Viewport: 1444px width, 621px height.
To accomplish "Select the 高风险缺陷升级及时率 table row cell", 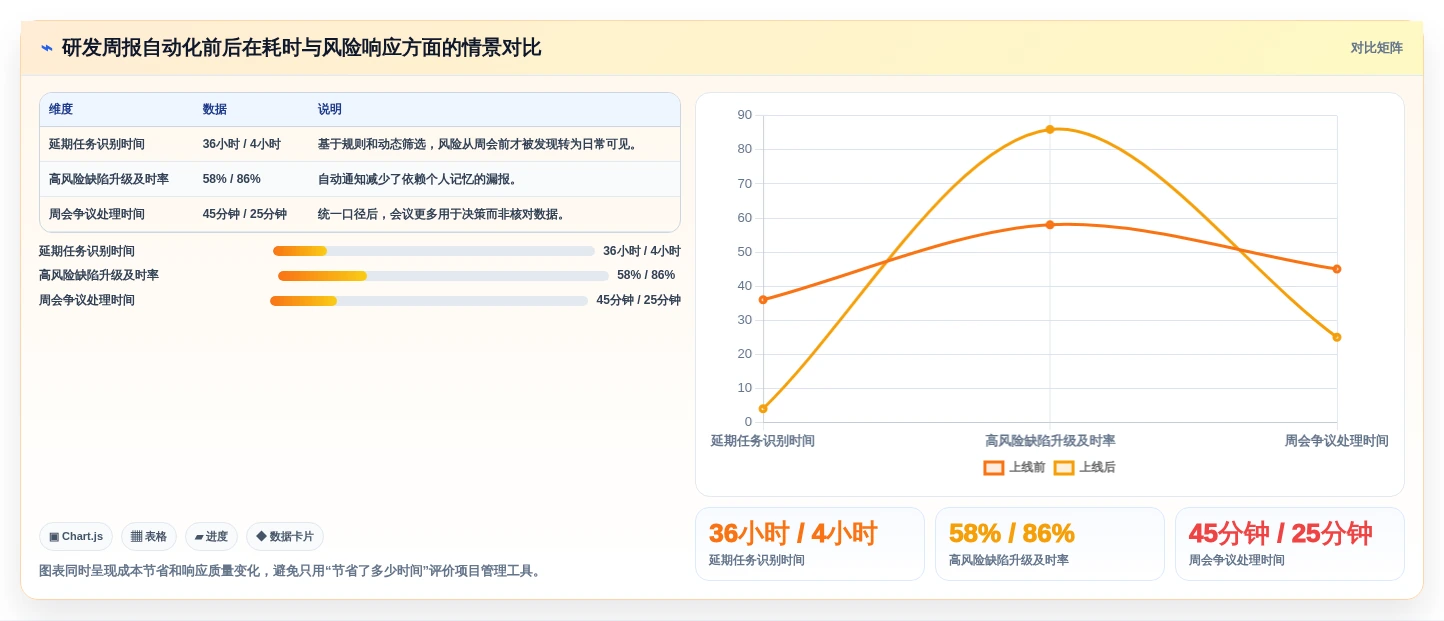I will (109, 179).
